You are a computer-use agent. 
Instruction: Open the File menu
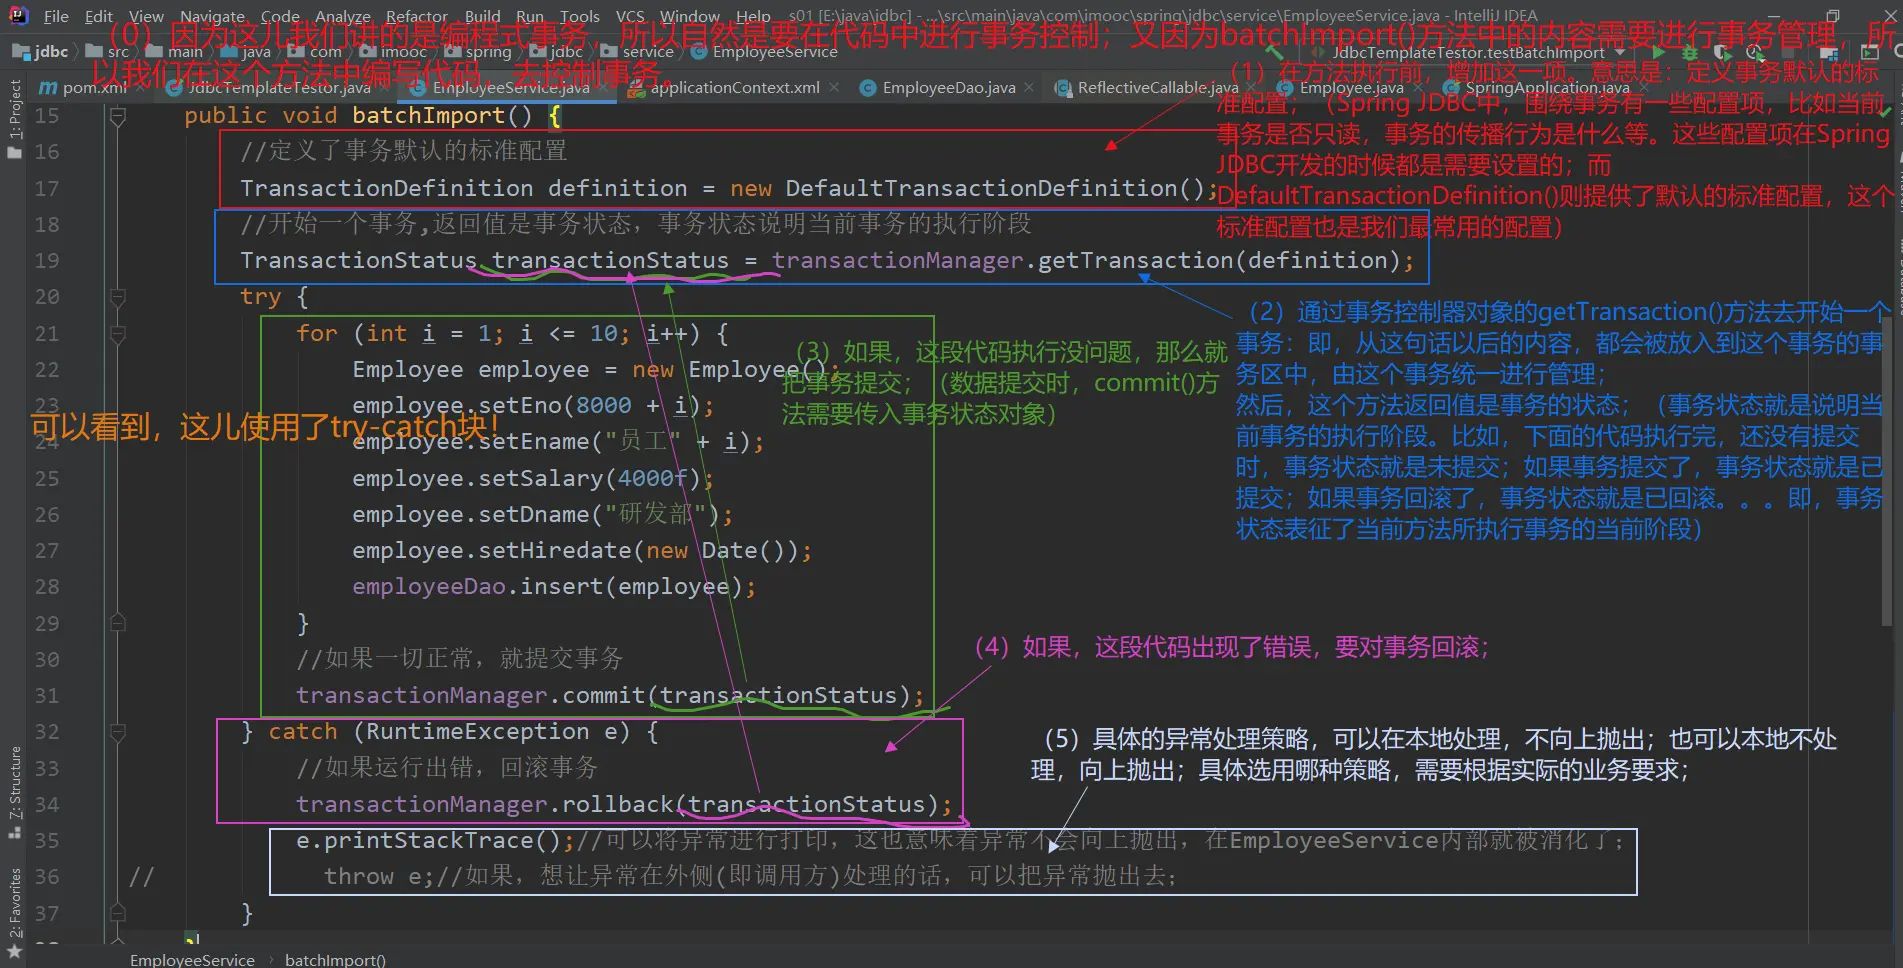click(56, 16)
